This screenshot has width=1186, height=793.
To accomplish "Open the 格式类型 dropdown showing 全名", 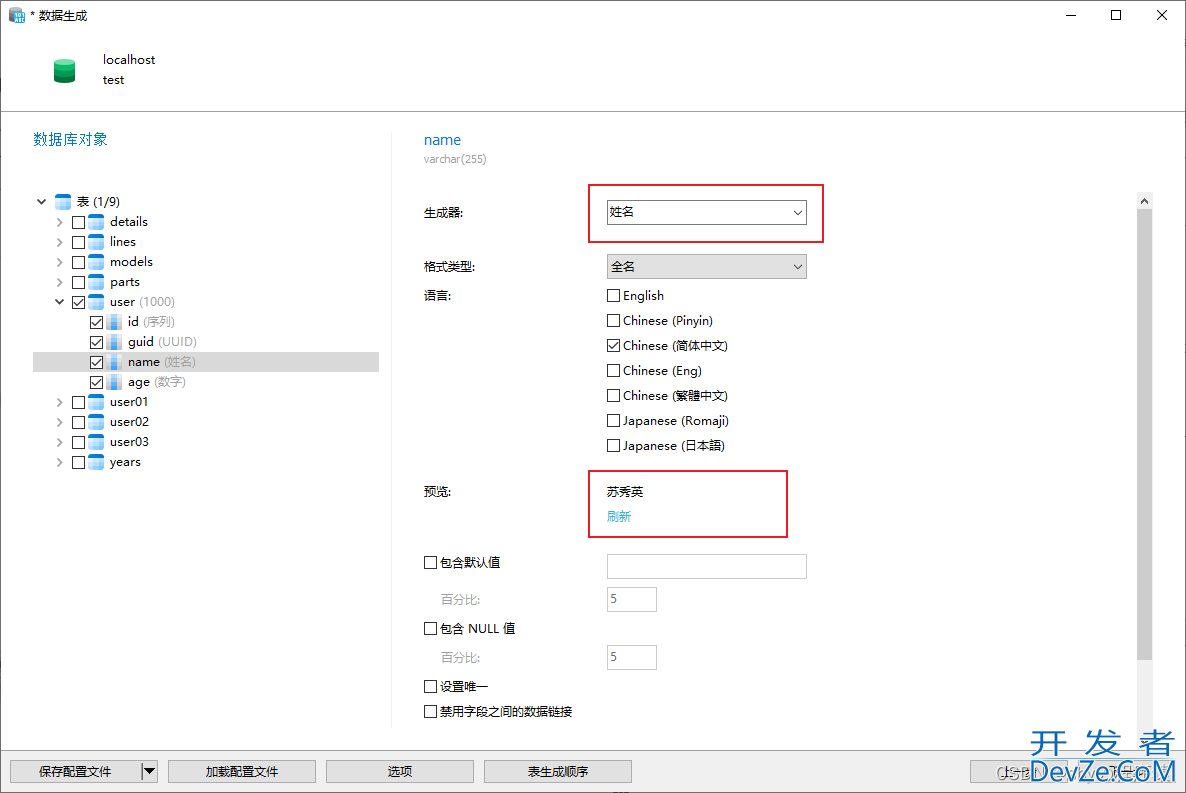I will click(706, 266).
